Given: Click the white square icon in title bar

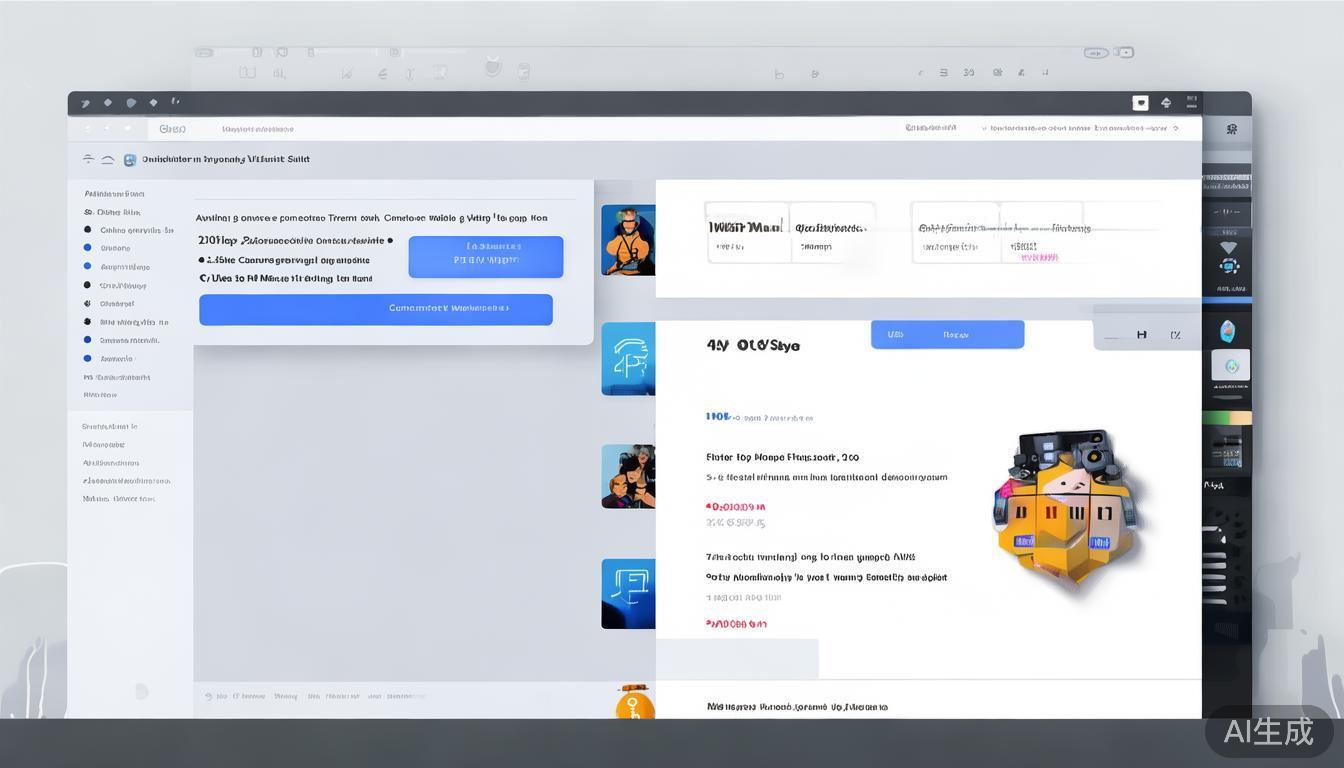Looking at the screenshot, I should pos(1139,103).
